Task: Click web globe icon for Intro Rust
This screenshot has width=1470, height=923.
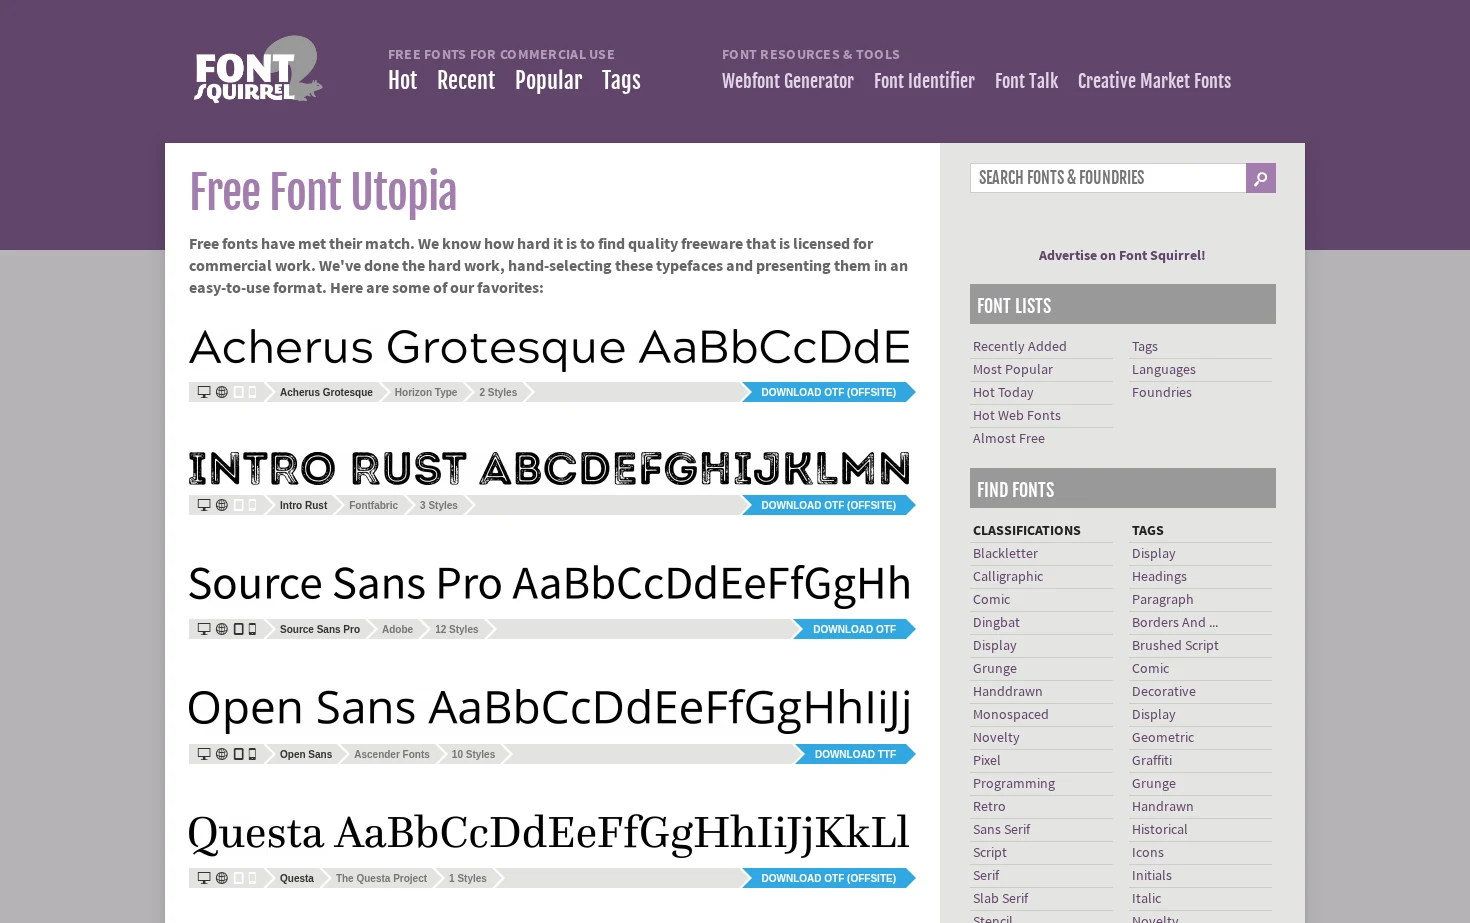Action: (x=222, y=505)
